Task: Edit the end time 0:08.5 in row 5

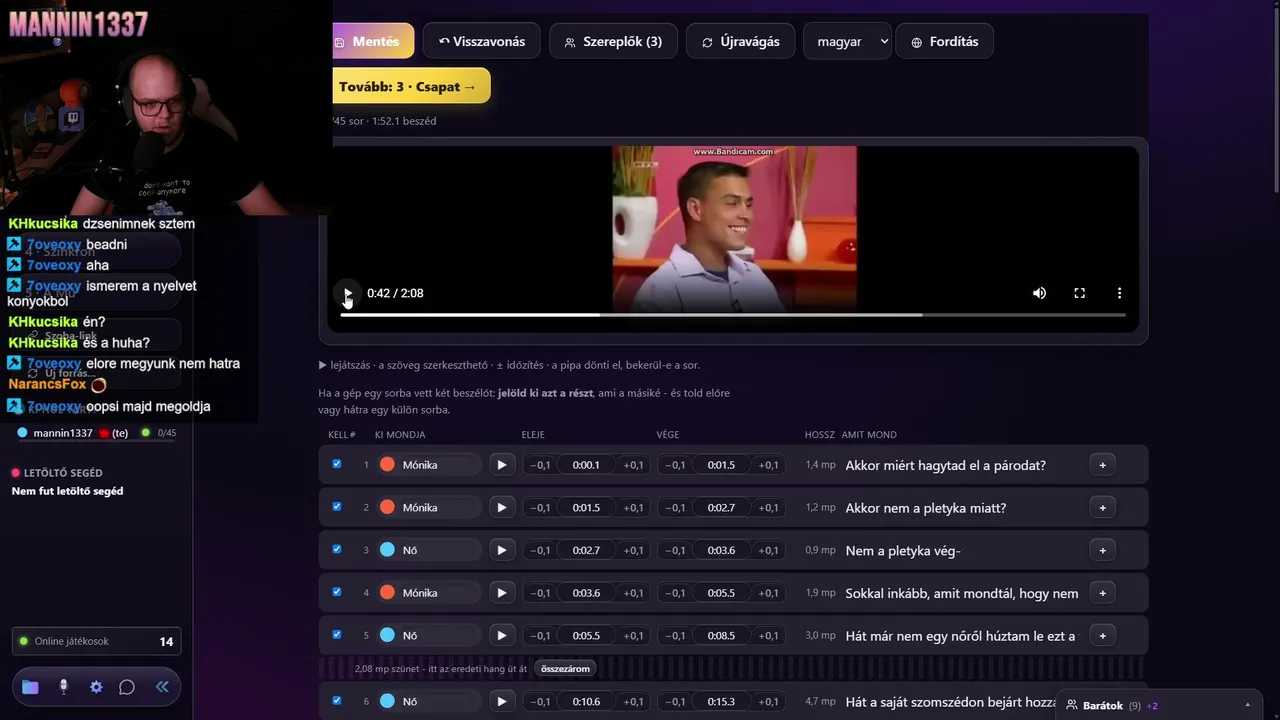Action: pyautogui.click(x=722, y=635)
